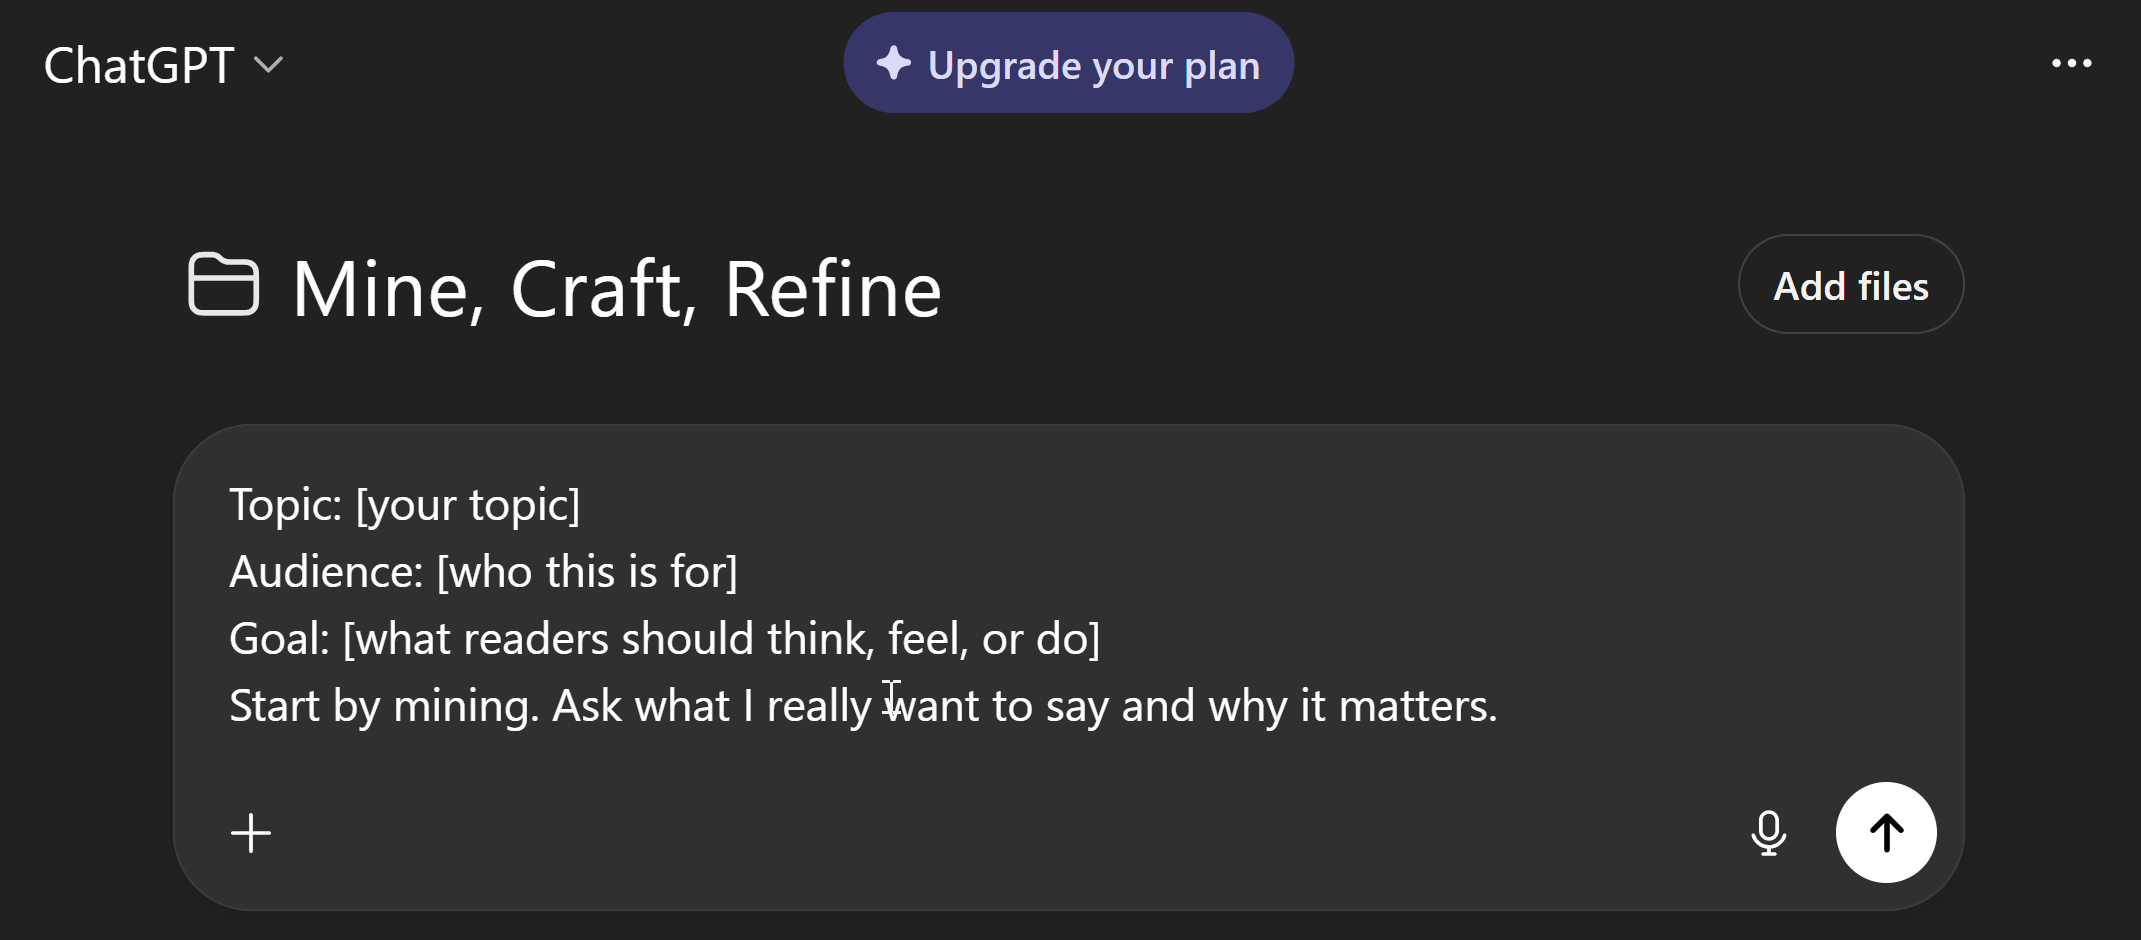The height and width of the screenshot is (940, 2141).
Task: Click the [who this is for] placeholder text
Action: point(587,572)
